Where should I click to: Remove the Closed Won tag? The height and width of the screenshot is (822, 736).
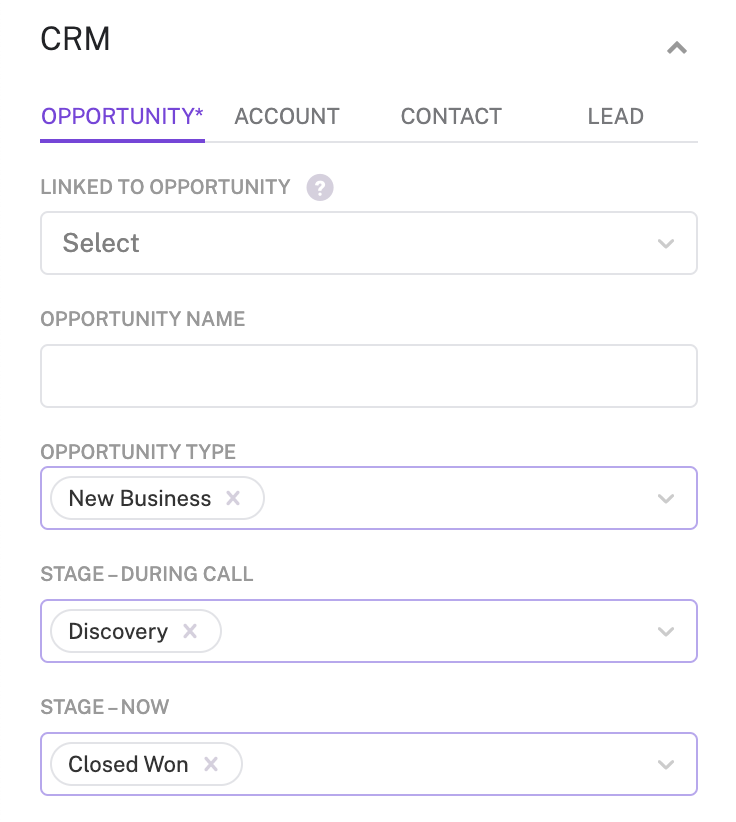click(211, 764)
